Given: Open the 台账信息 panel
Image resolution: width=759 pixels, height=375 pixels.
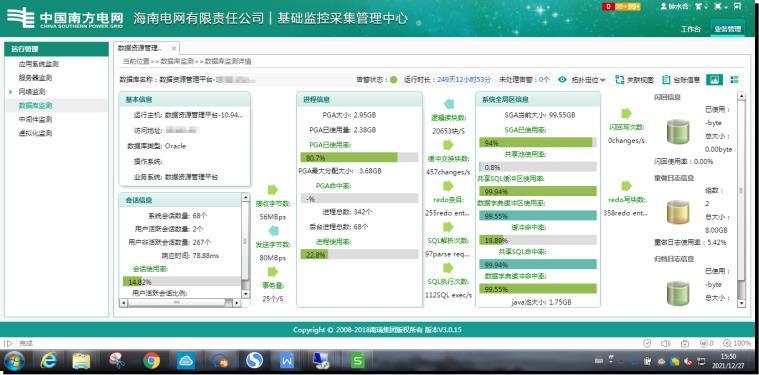Looking at the screenshot, I should (x=681, y=80).
